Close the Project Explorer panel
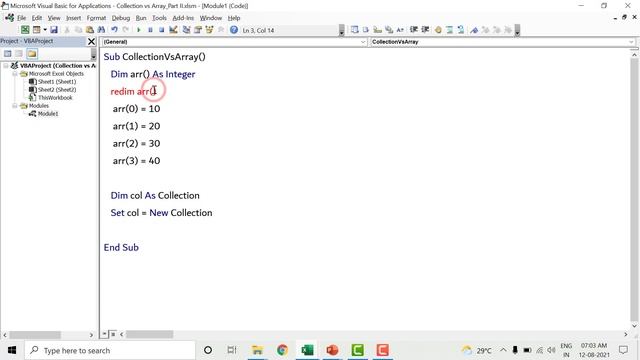Viewport: 640px width, 360px height. 91,41
